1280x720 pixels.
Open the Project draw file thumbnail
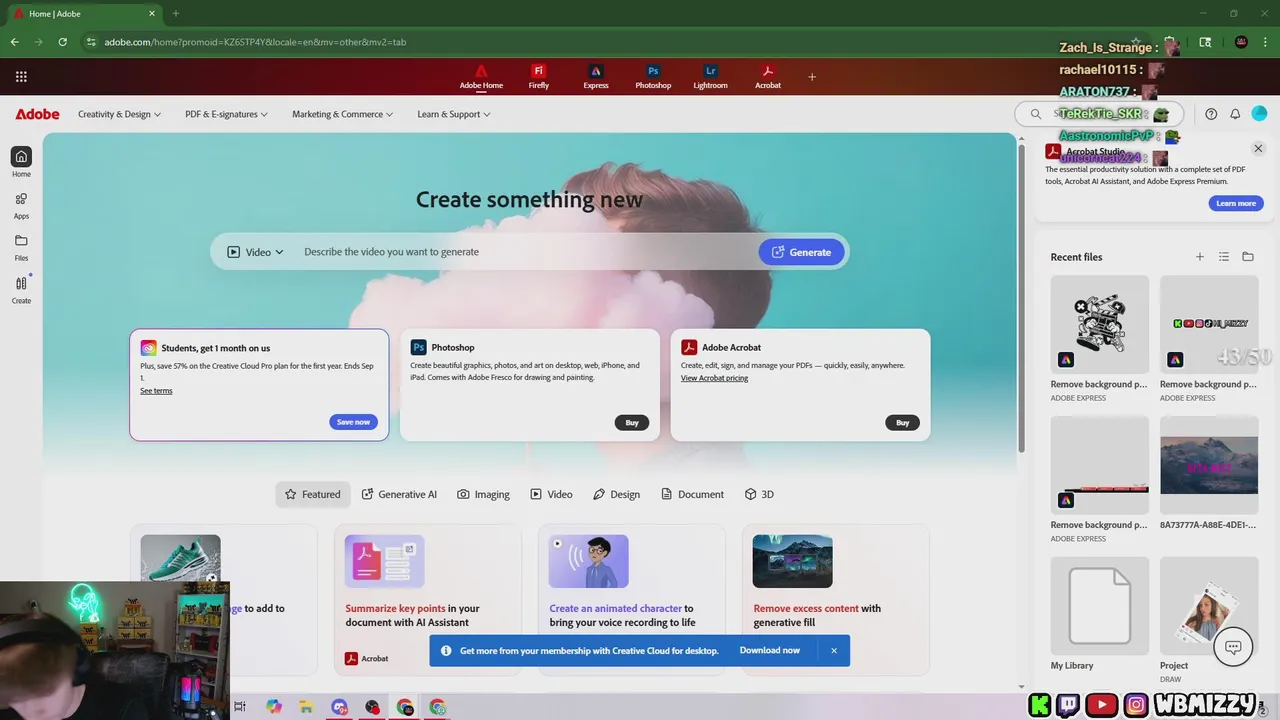click(x=1209, y=605)
